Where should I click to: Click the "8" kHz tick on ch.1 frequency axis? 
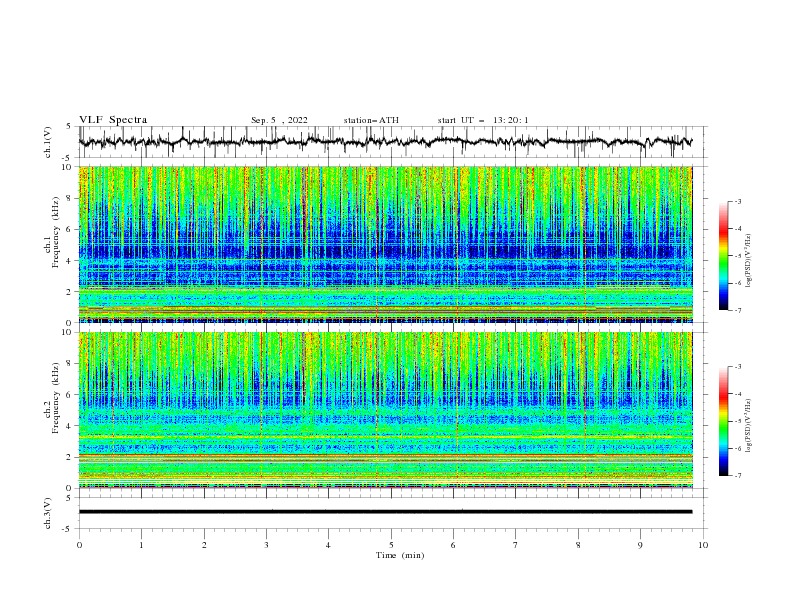pyautogui.click(x=71, y=198)
